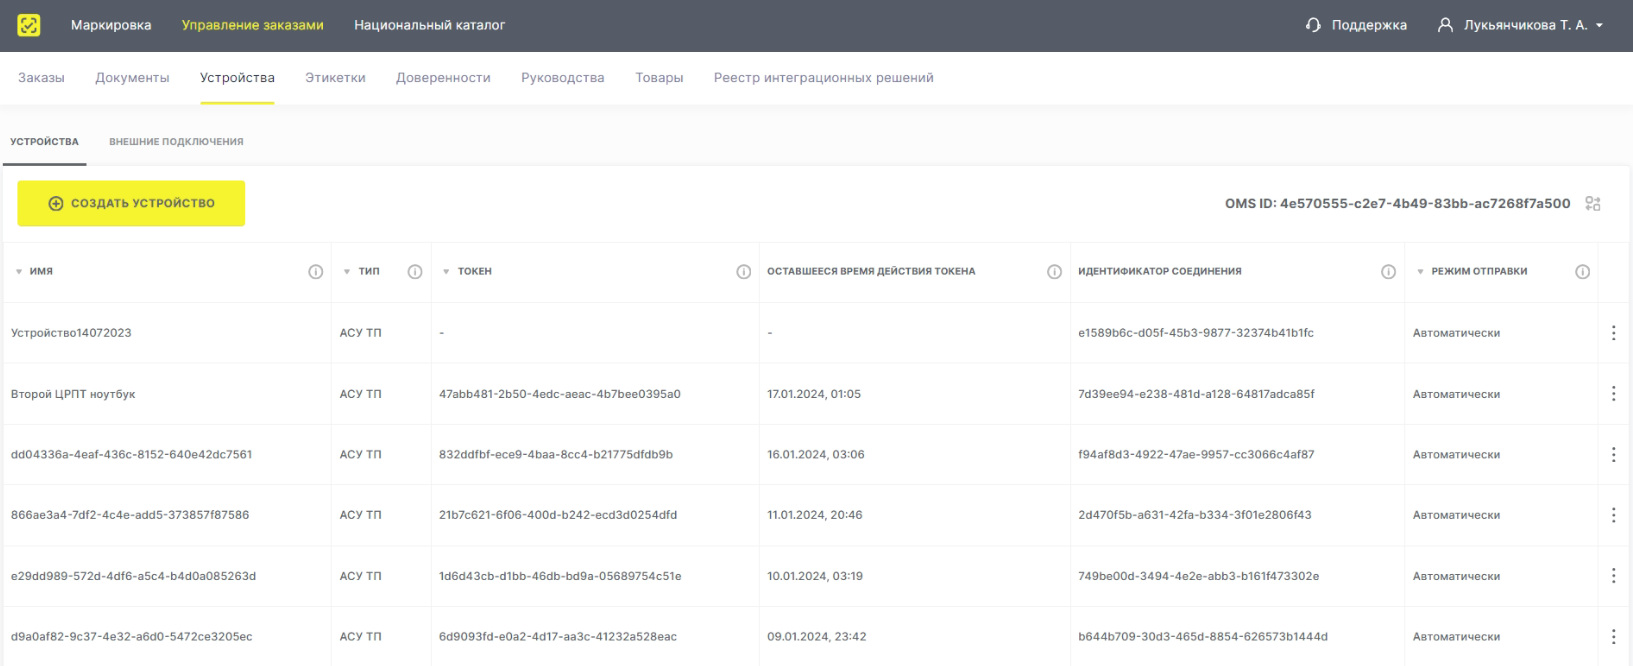Open the Этикетки tab
Image resolution: width=1633 pixels, height=666 pixels.
pyautogui.click(x=335, y=78)
